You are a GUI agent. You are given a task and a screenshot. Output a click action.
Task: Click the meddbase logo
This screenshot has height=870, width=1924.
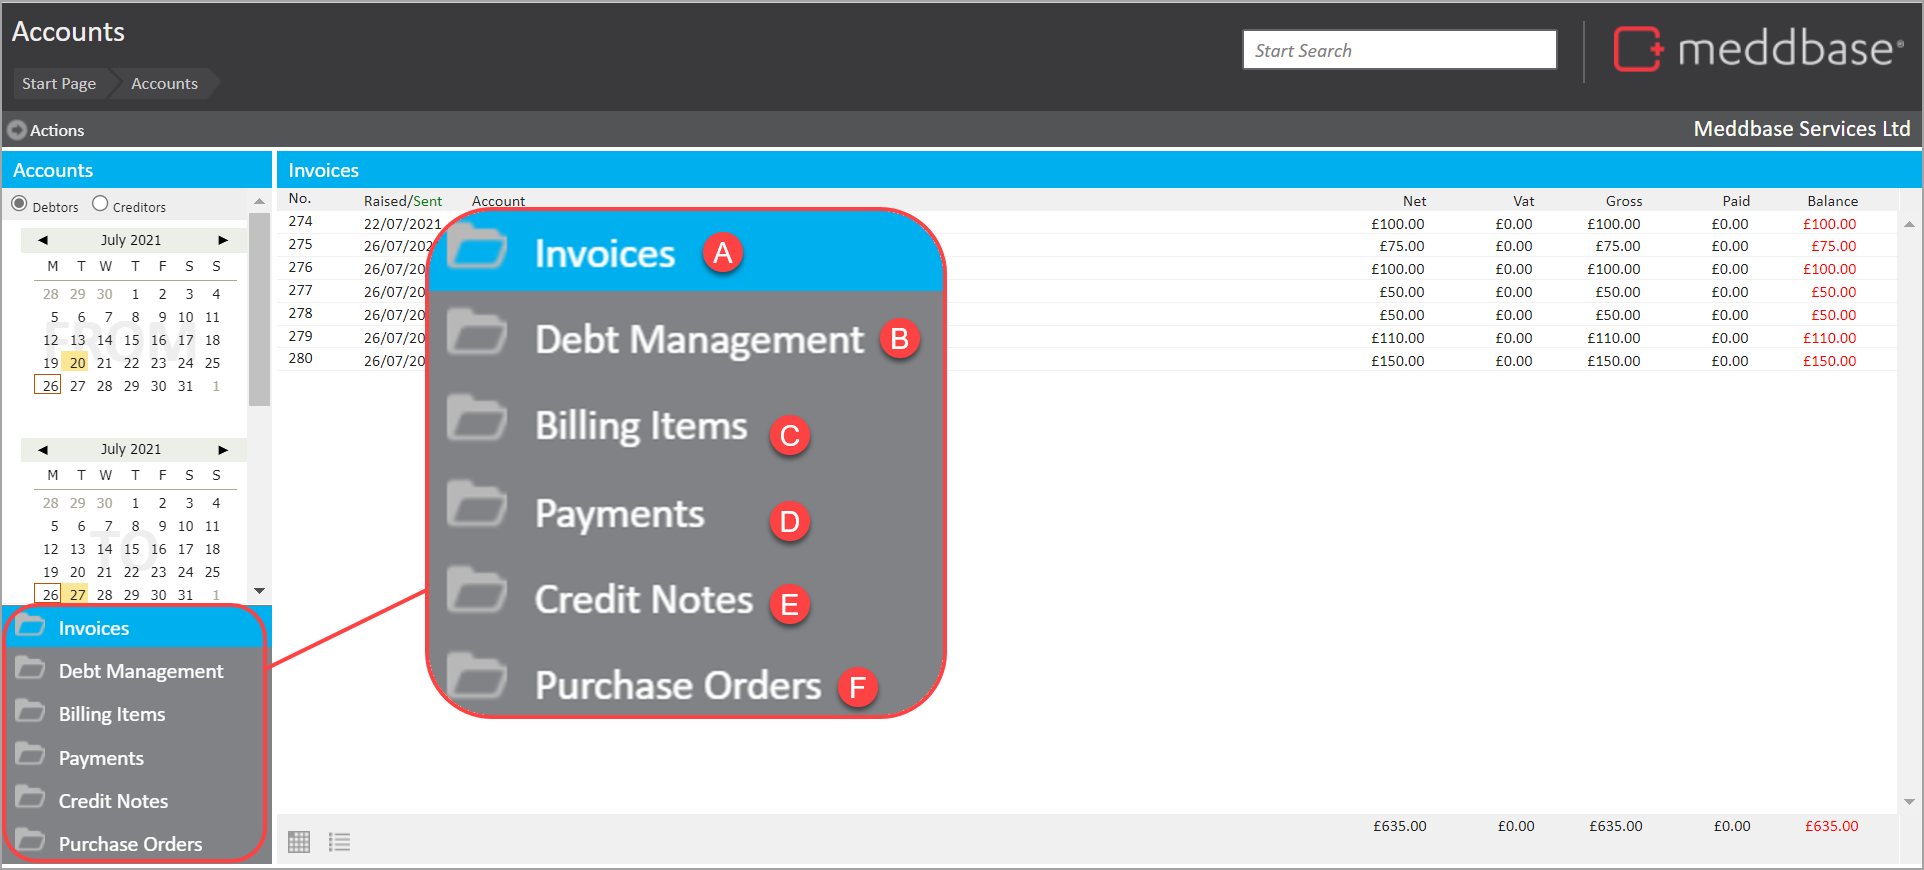click(1758, 49)
